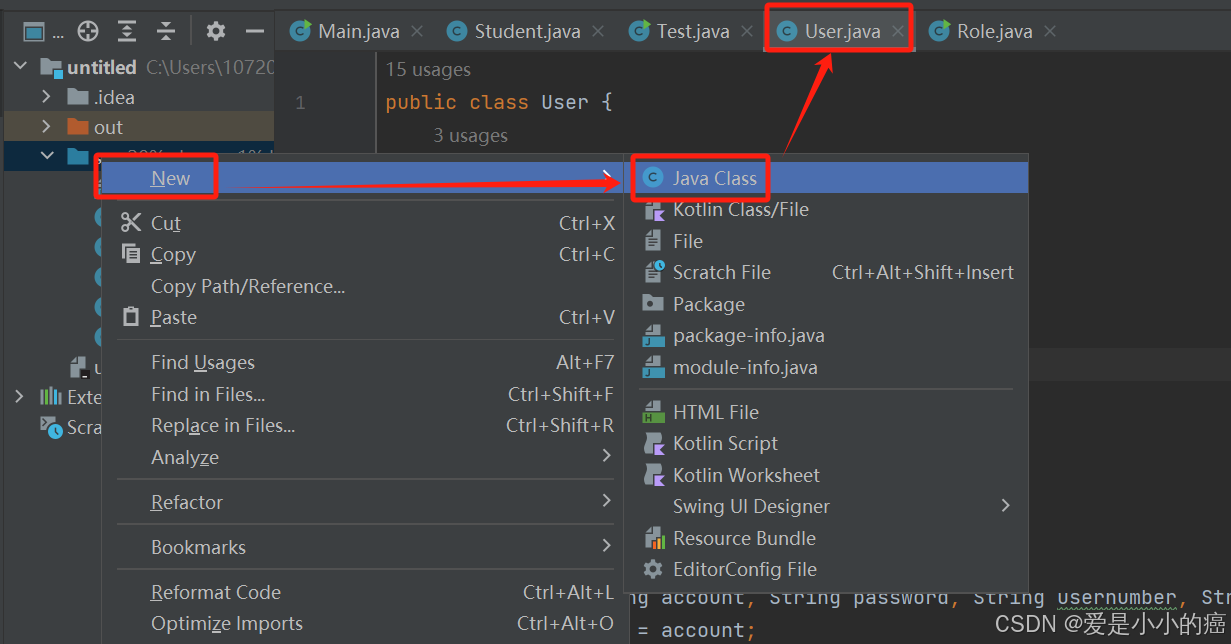
Task: Click the Scratch File icon
Action: click(653, 272)
